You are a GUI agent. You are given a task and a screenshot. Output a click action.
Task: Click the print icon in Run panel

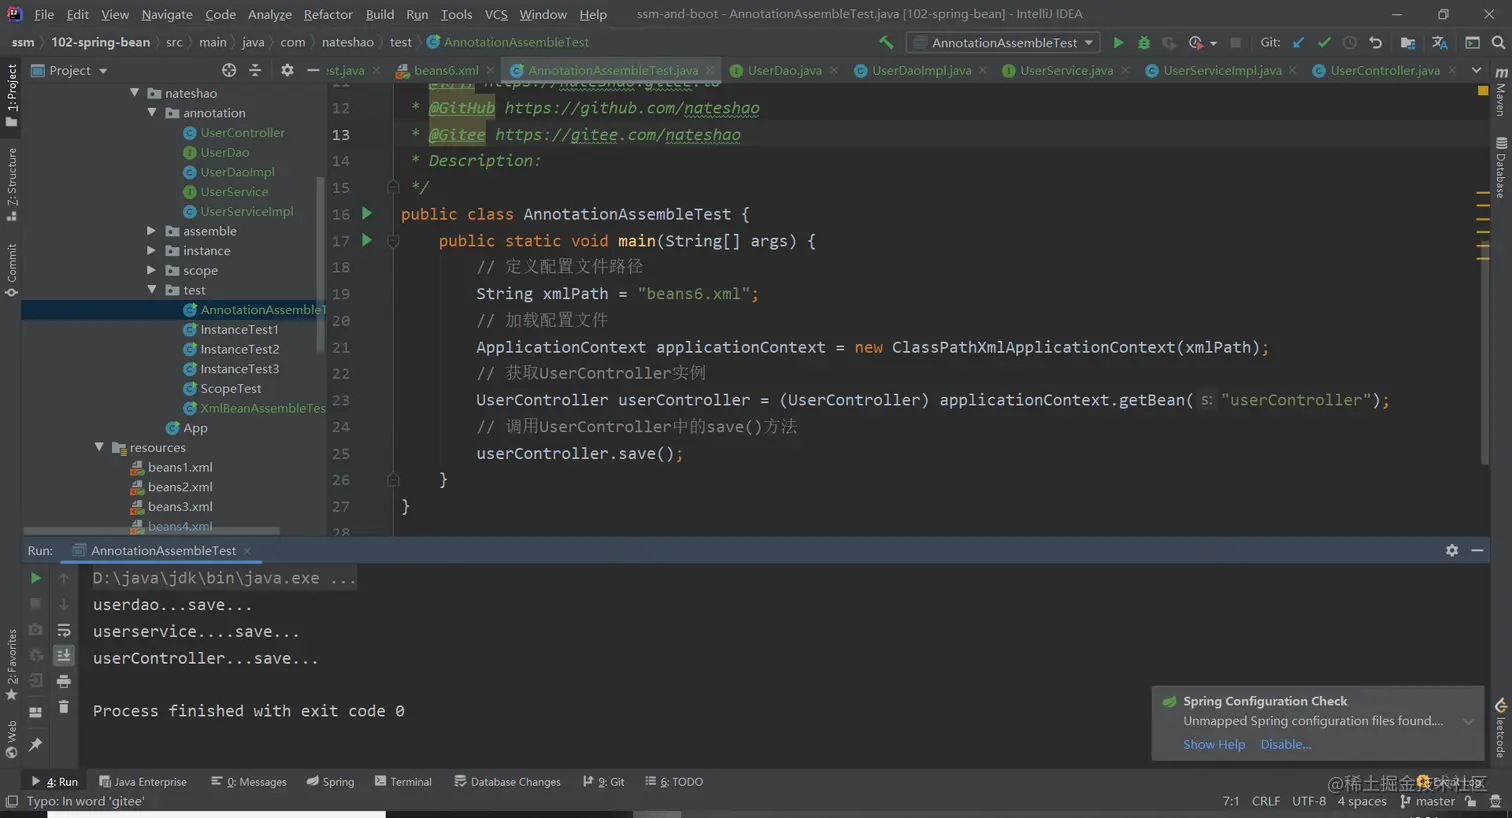(63, 682)
